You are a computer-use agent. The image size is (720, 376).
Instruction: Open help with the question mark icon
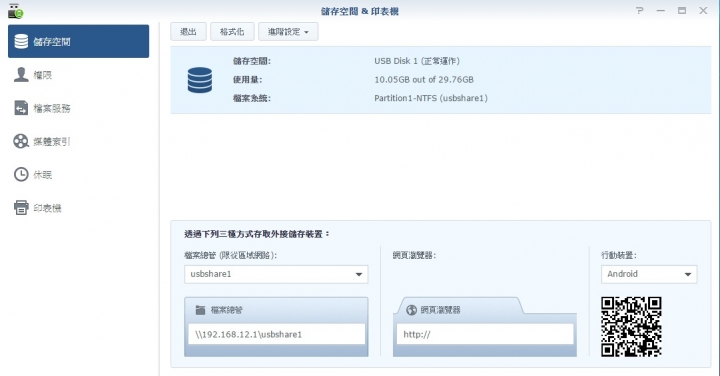[x=640, y=10]
